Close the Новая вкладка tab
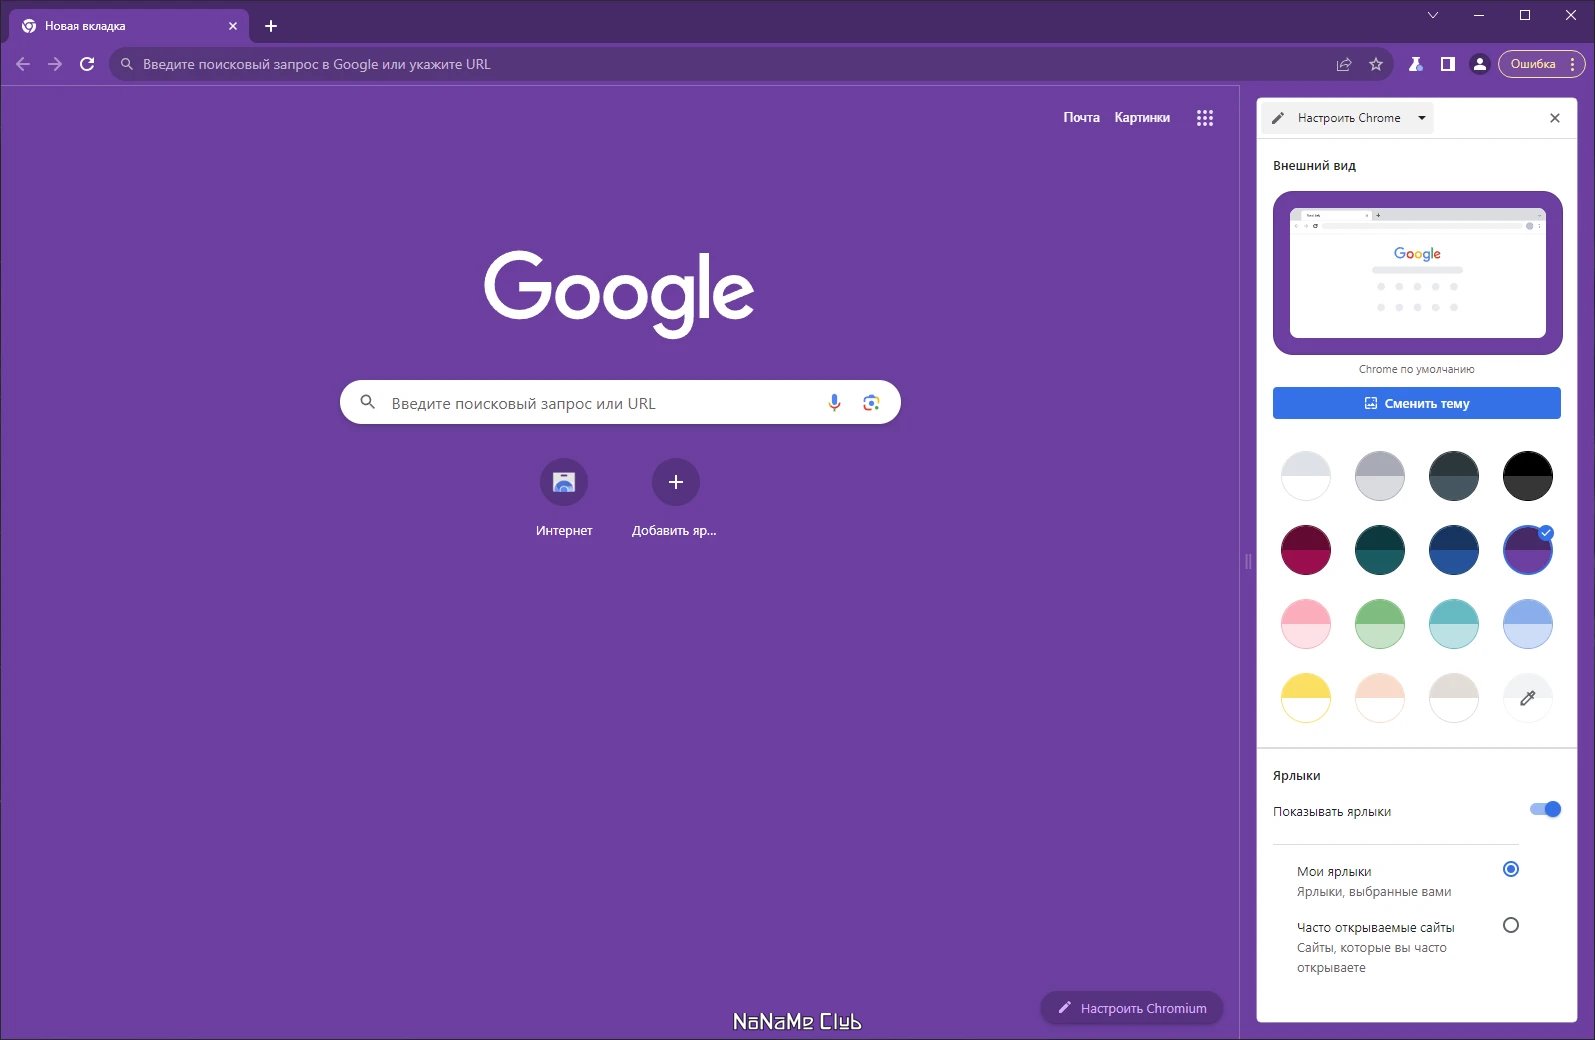1595x1040 pixels. coord(233,26)
